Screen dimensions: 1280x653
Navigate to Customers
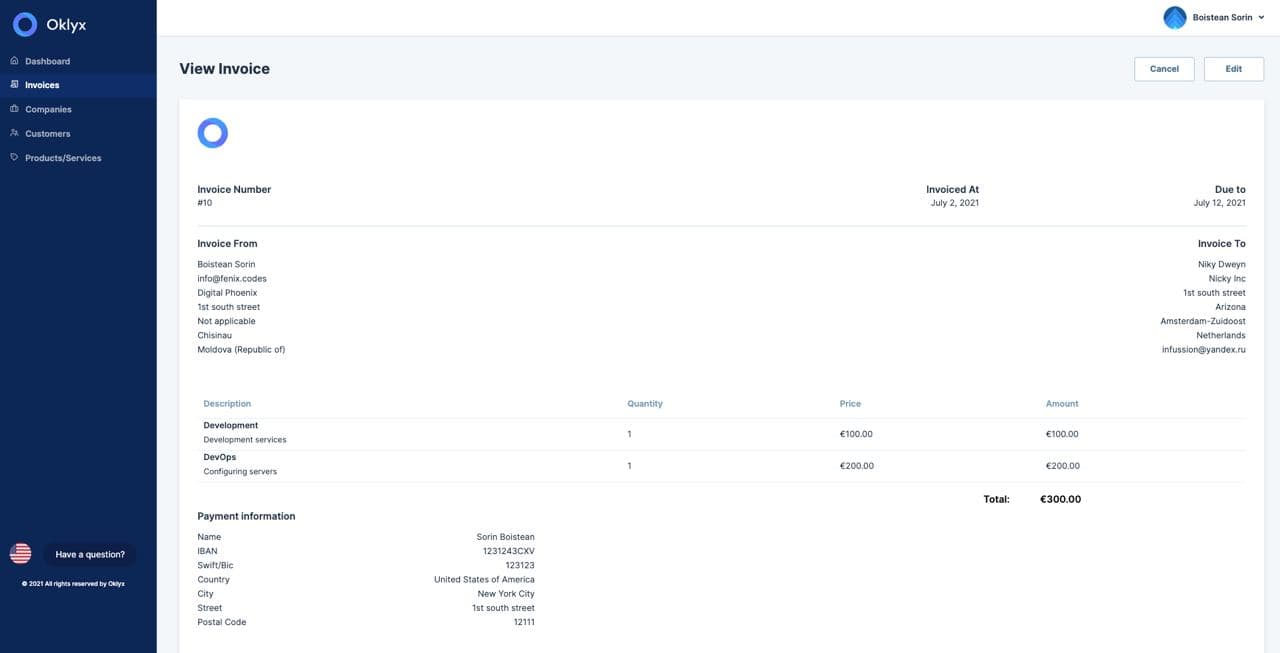click(48, 133)
